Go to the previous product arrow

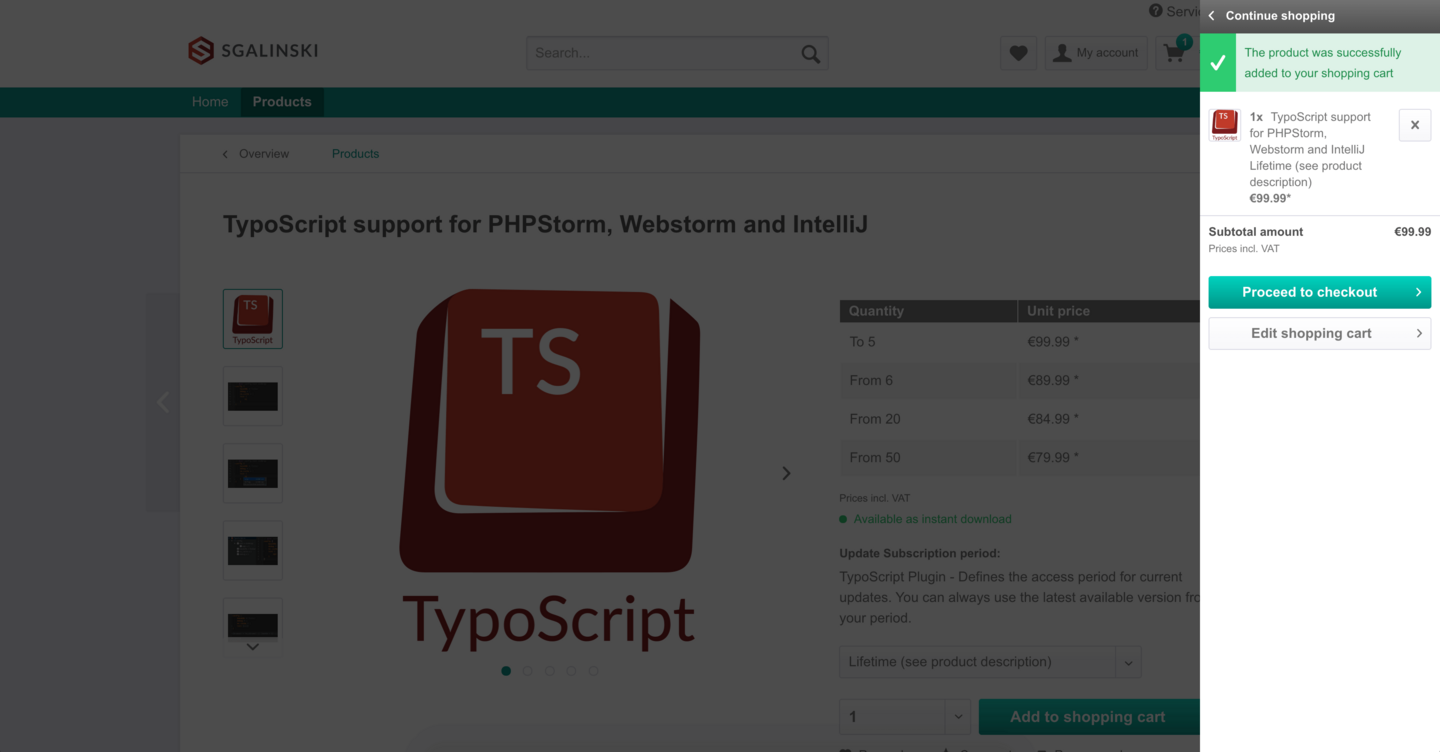(x=163, y=402)
